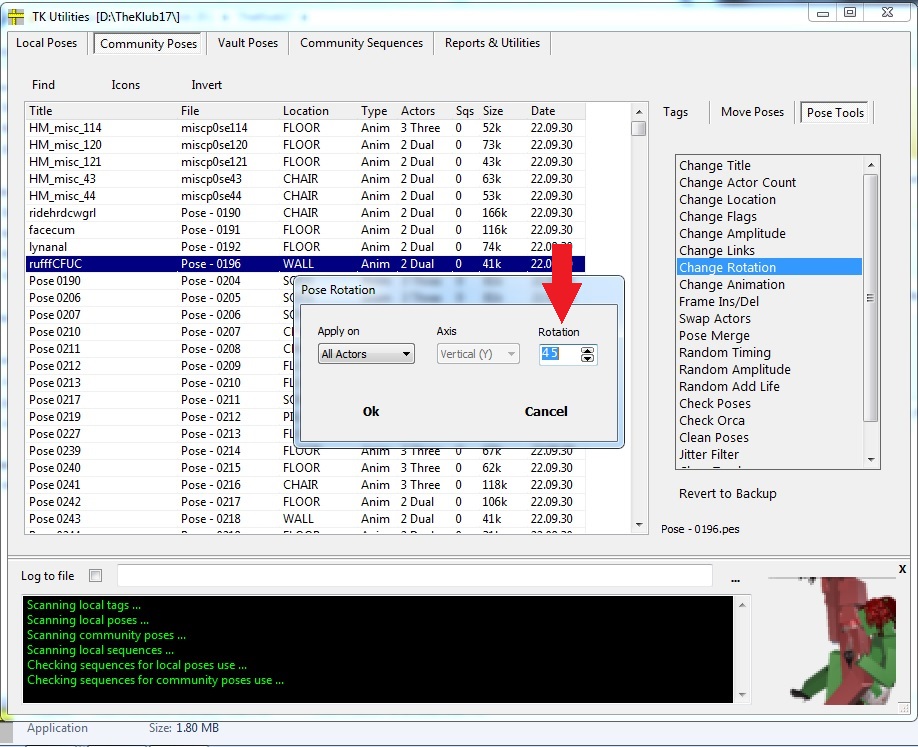Select Change Location tool
This screenshot has width=918, height=747.
pyautogui.click(x=727, y=200)
